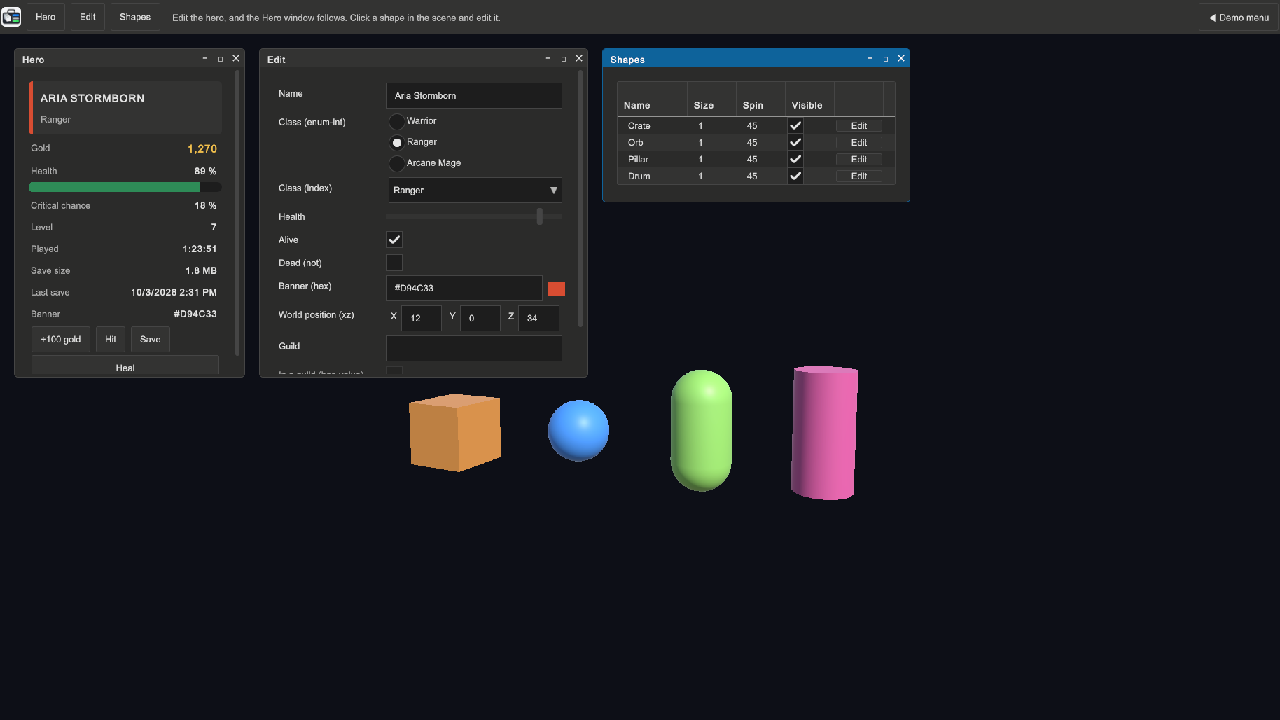Open the Hero menu in top bar
The height and width of the screenshot is (720, 1280).
coord(45,17)
